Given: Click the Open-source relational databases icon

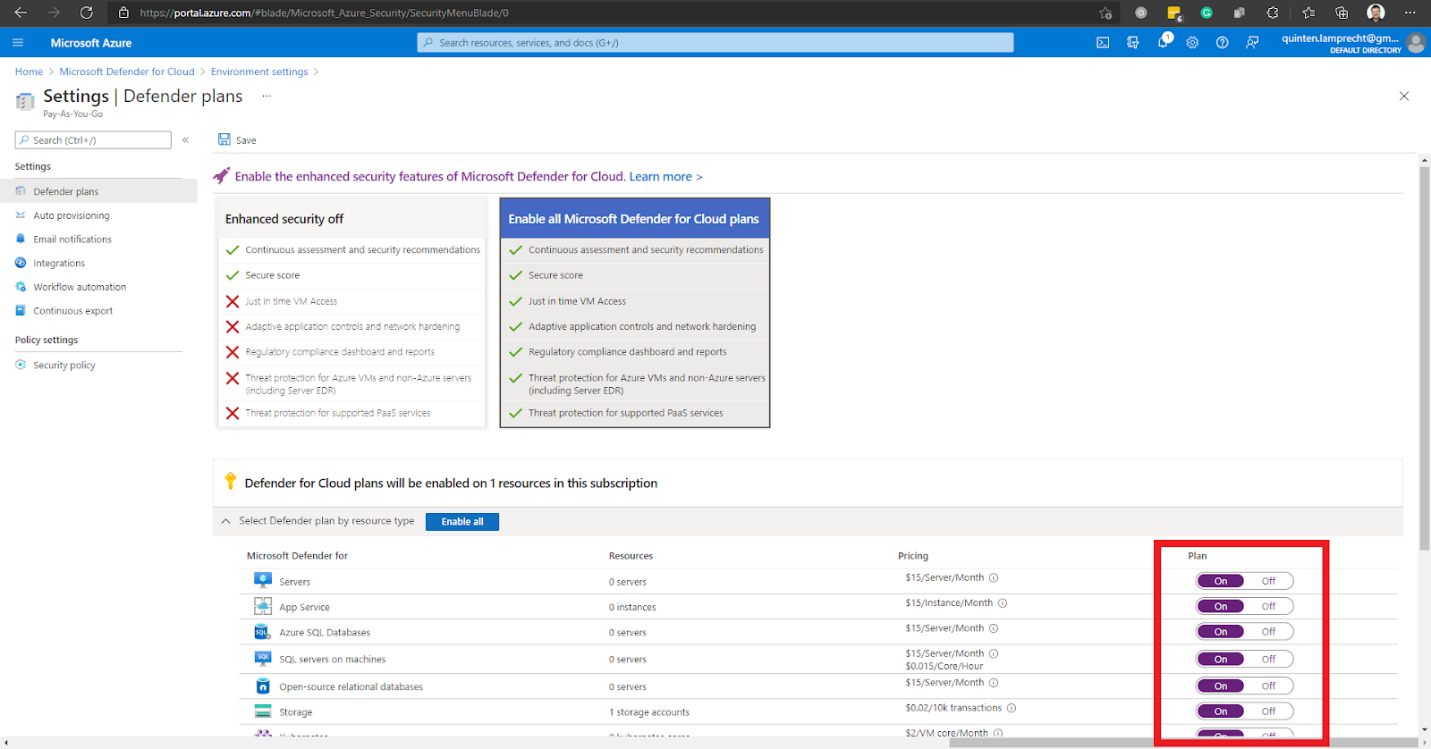Looking at the screenshot, I should (263, 686).
